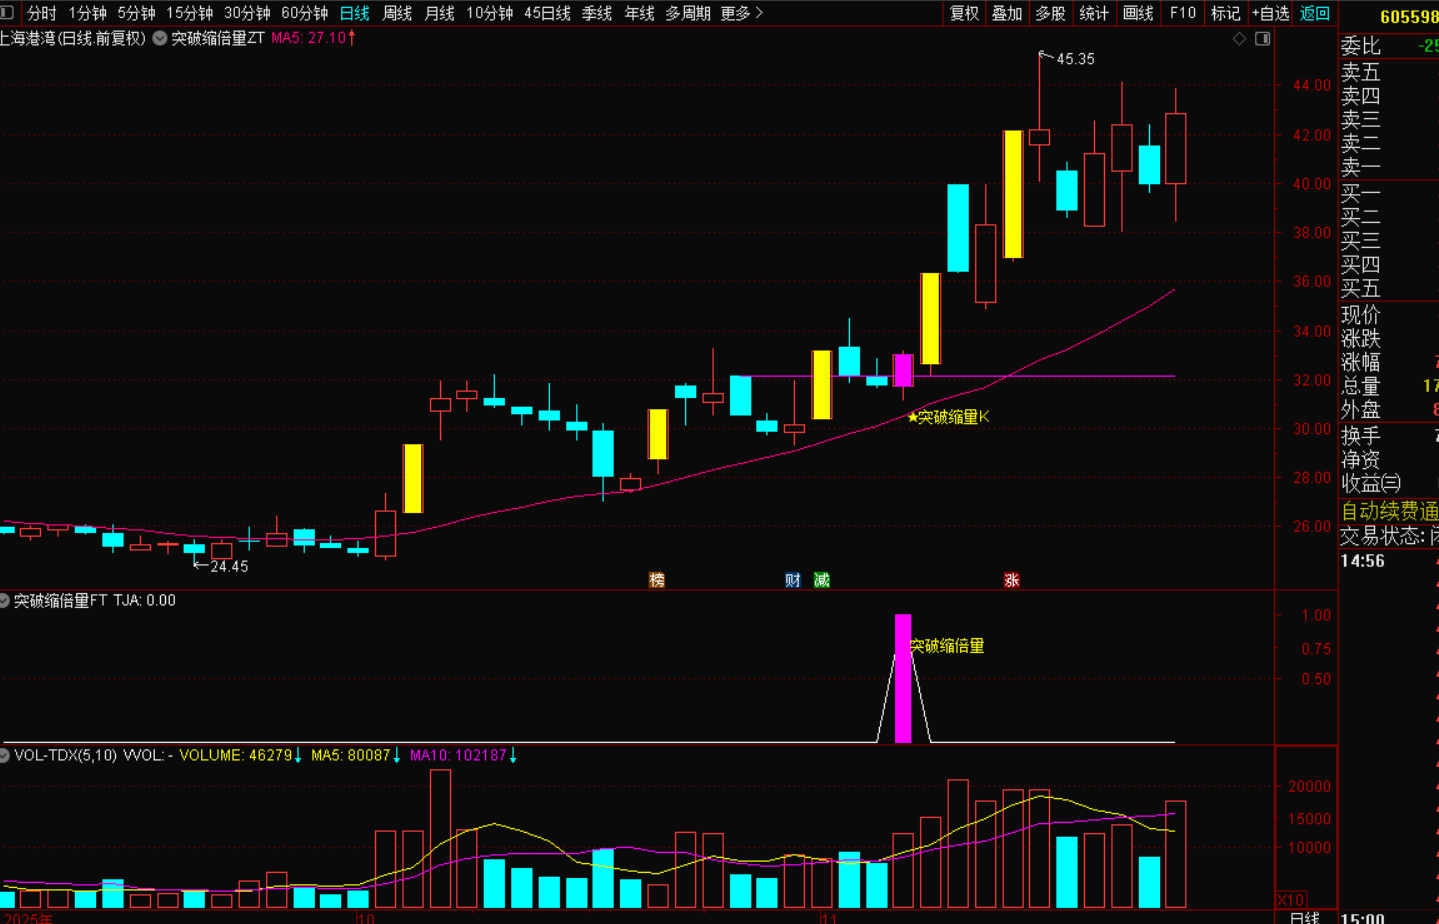Toggle 标记 mark on this stock
This screenshot has width=1439, height=924.
pyautogui.click(x=1225, y=13)
